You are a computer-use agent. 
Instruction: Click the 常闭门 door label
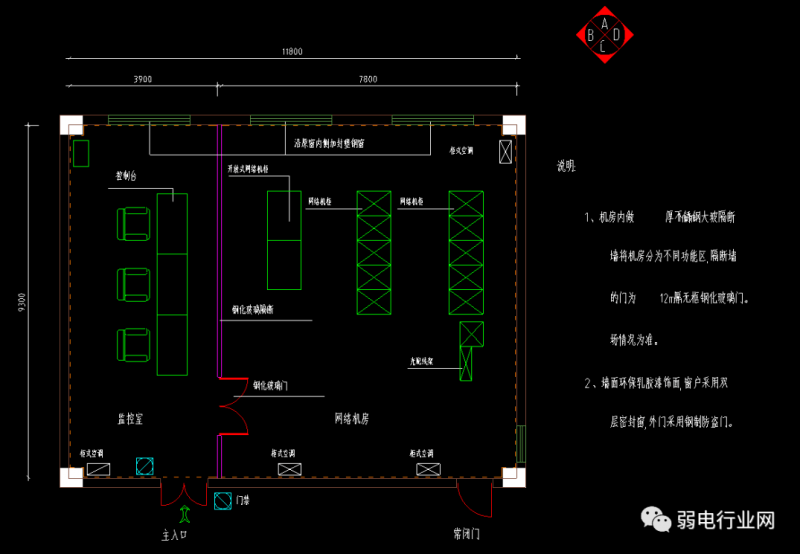(x=467, y=534)
